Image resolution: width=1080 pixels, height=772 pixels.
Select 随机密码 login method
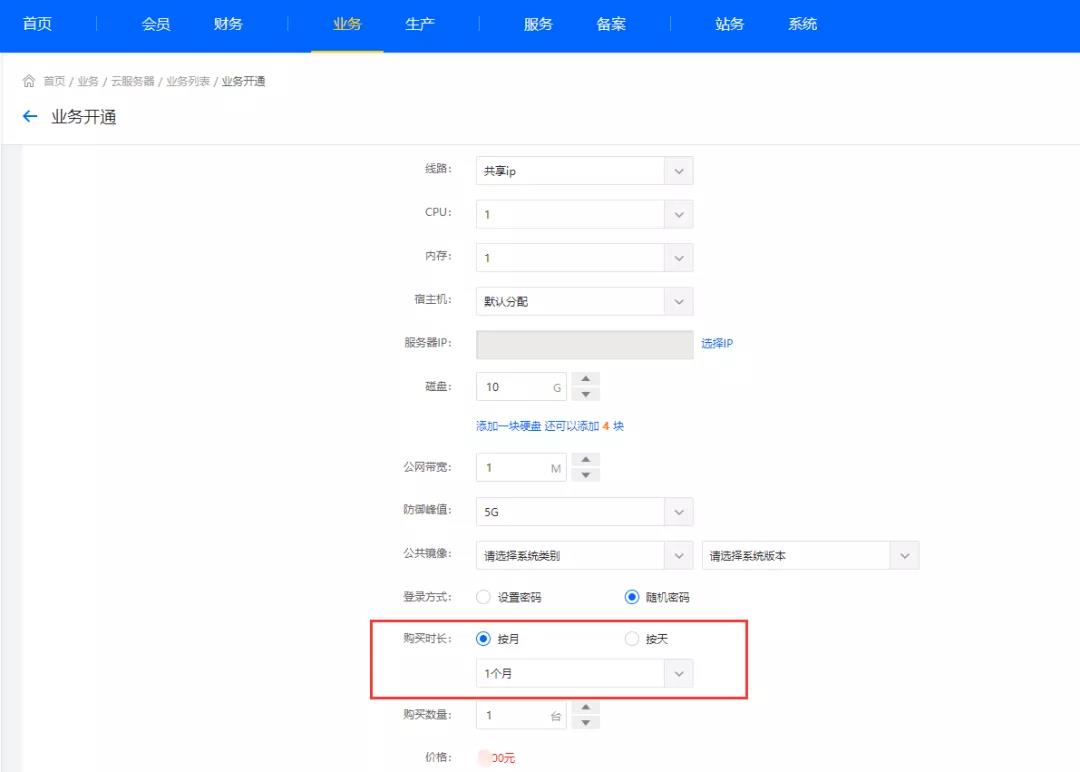coord(632,596)
